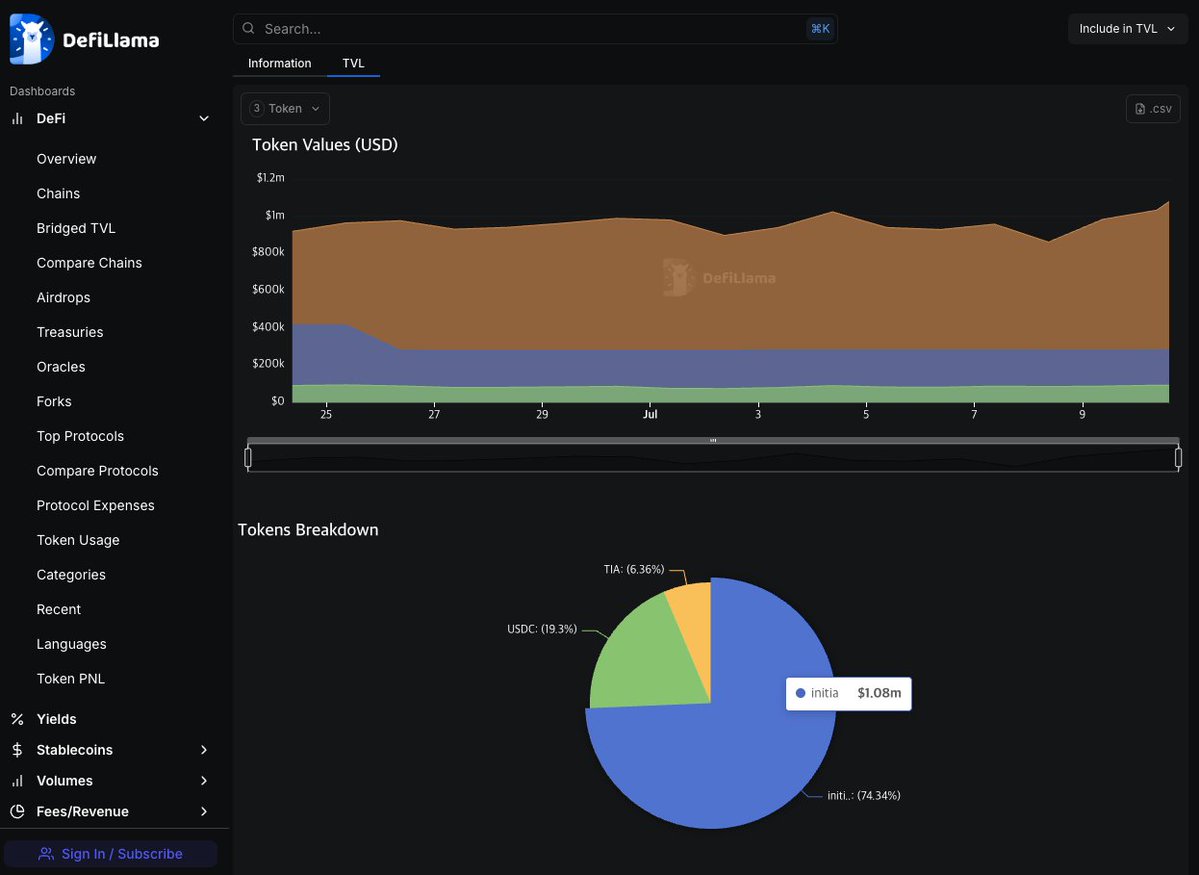Click the search magnifier icon

click(x=249, y=28)
